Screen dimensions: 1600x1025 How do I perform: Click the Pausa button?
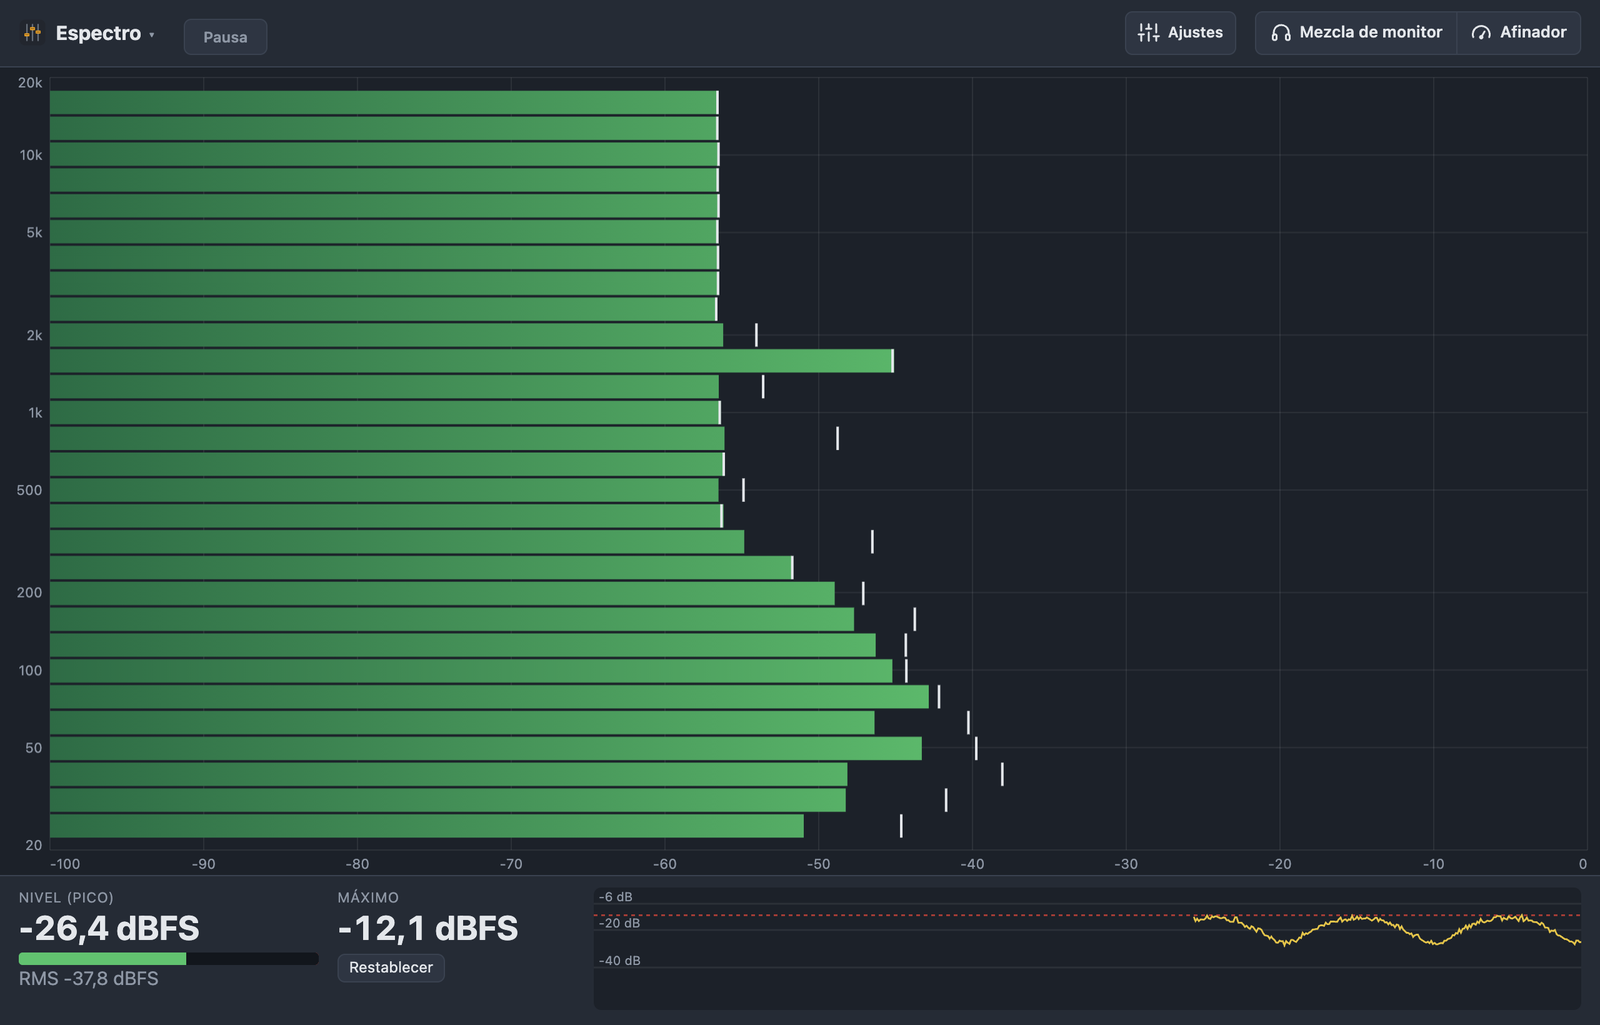225,37
